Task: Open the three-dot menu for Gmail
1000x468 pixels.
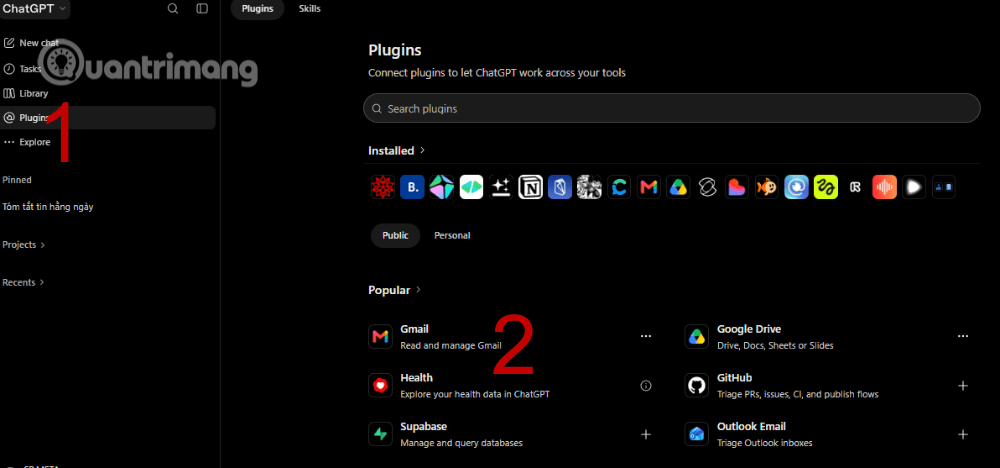Action: [x=646, y=336]
